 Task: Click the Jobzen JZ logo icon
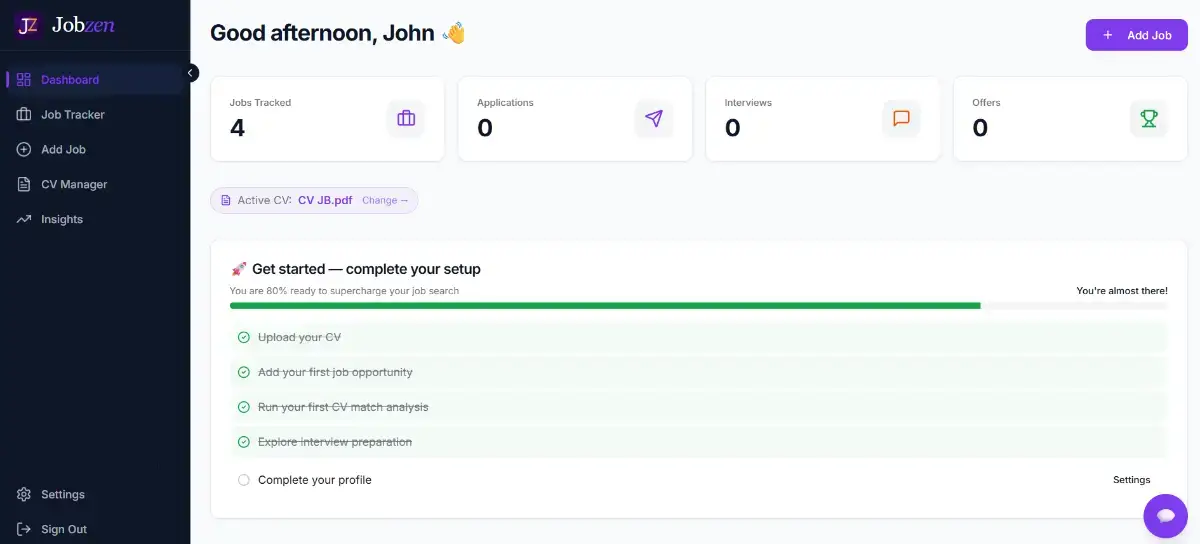tap(27, 25)
